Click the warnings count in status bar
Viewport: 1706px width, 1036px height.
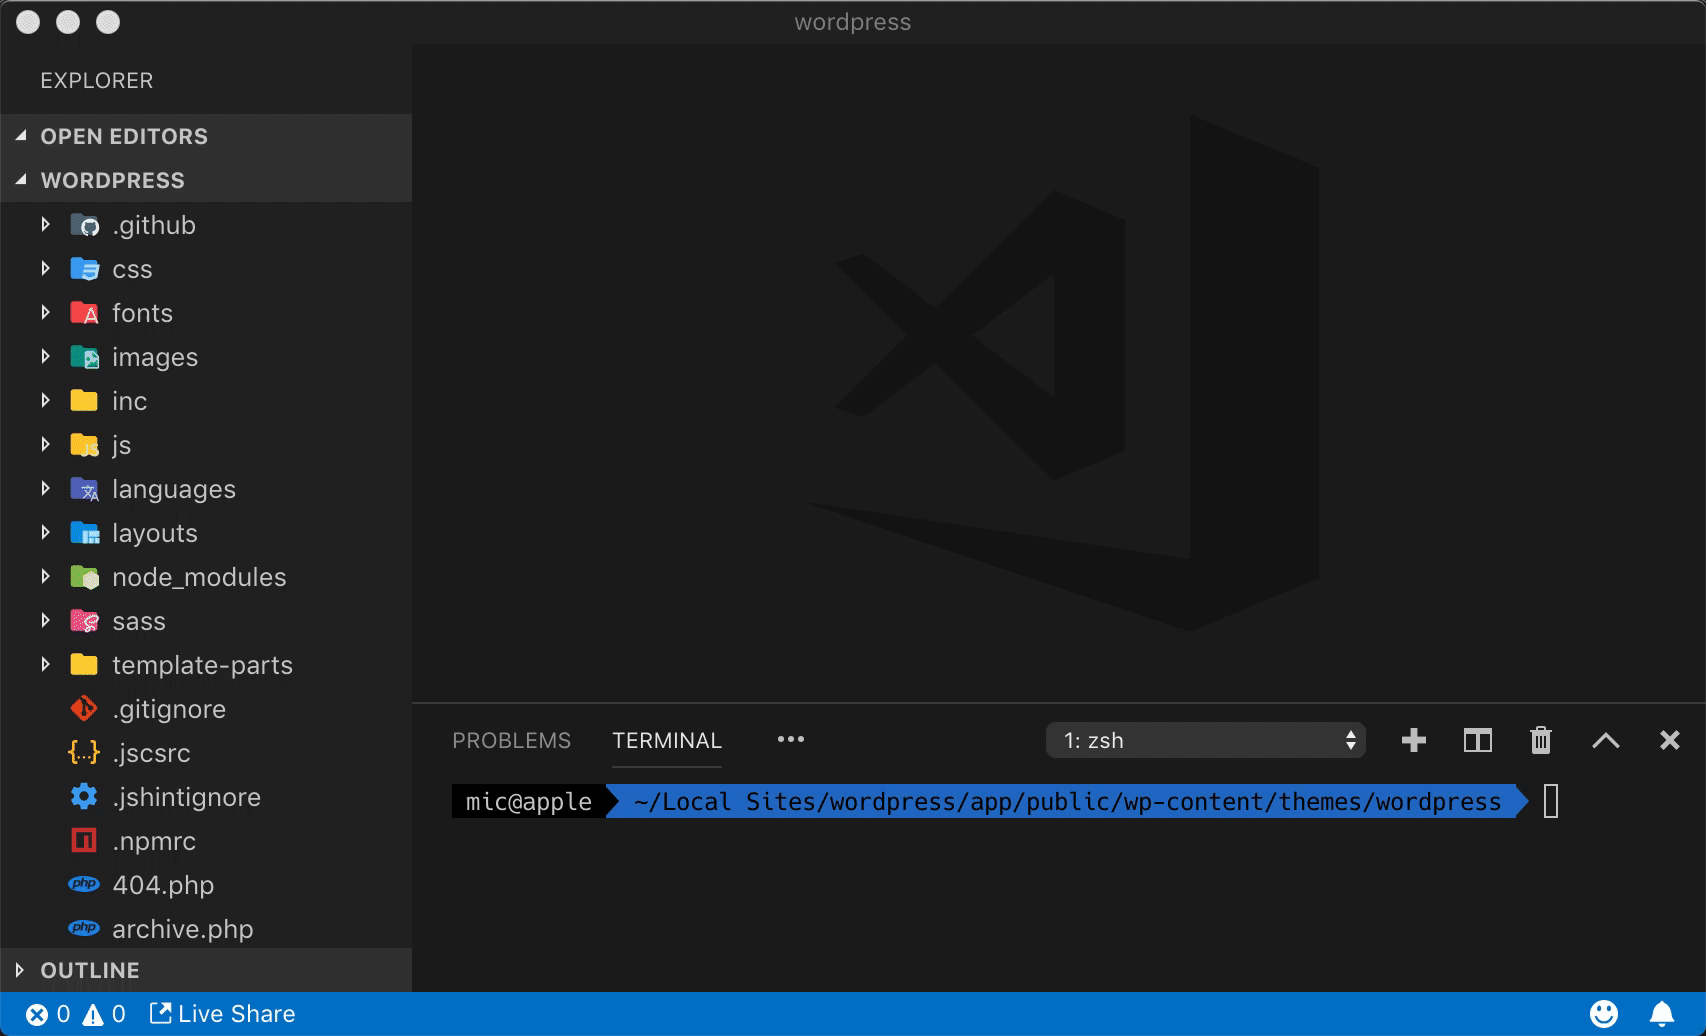104,1014
